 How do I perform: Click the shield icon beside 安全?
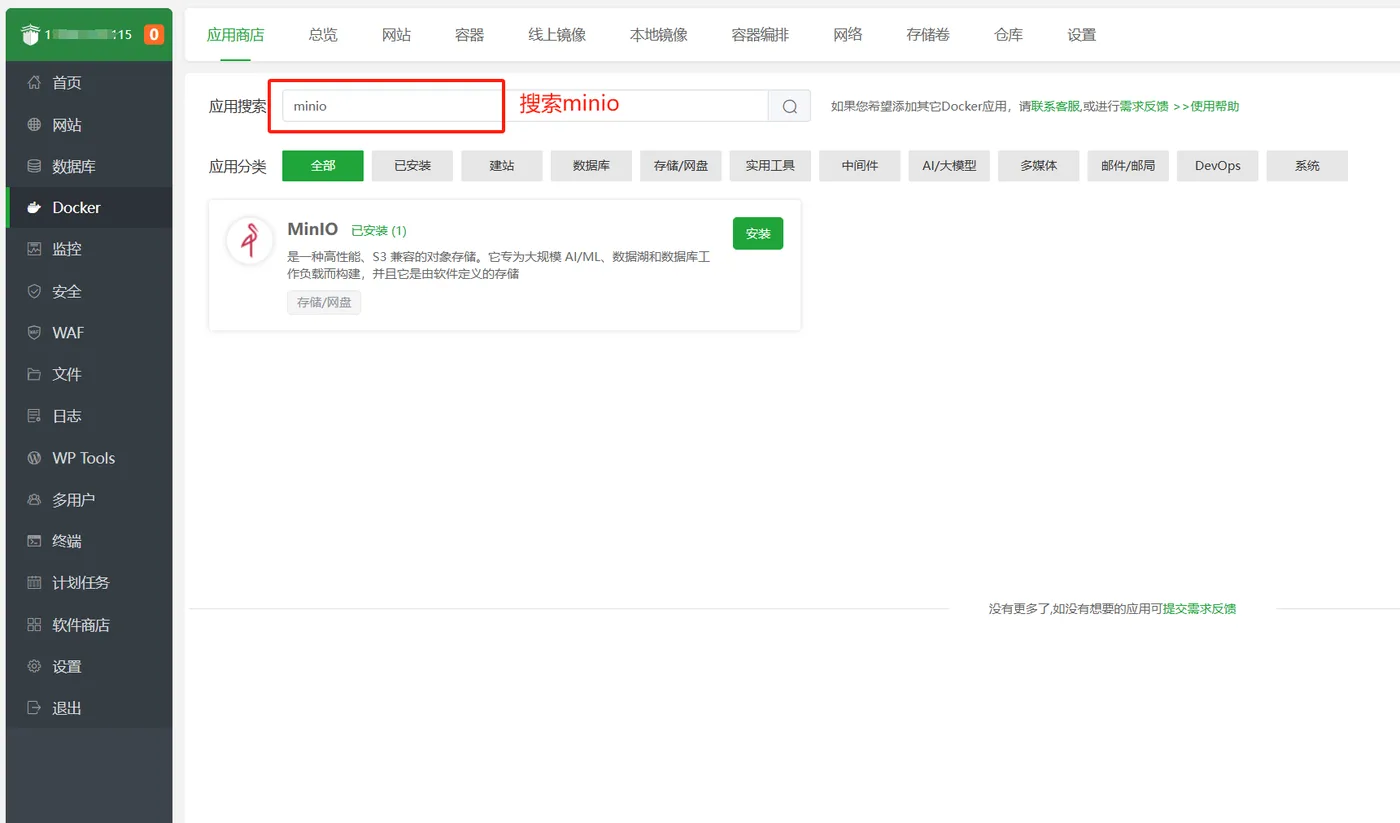tap(34, 291)
